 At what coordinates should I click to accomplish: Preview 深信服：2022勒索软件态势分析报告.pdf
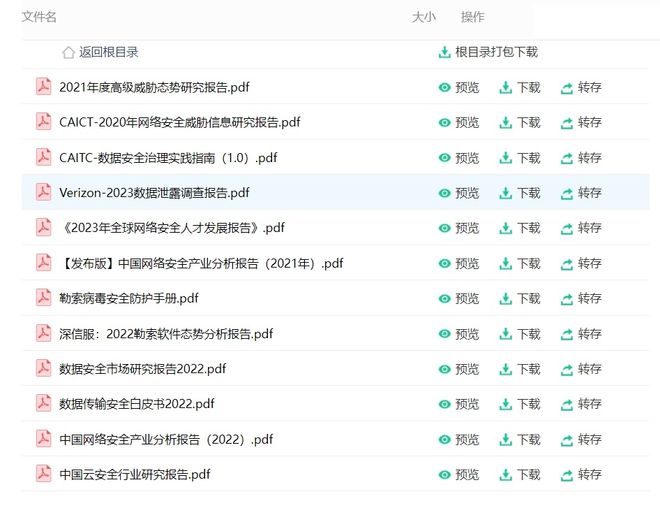pyautogui.click(x=459, y=334)
